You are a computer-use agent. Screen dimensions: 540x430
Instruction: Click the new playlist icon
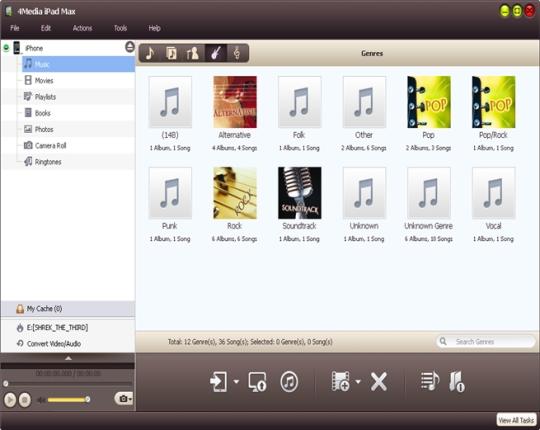[x=430, y=381]
